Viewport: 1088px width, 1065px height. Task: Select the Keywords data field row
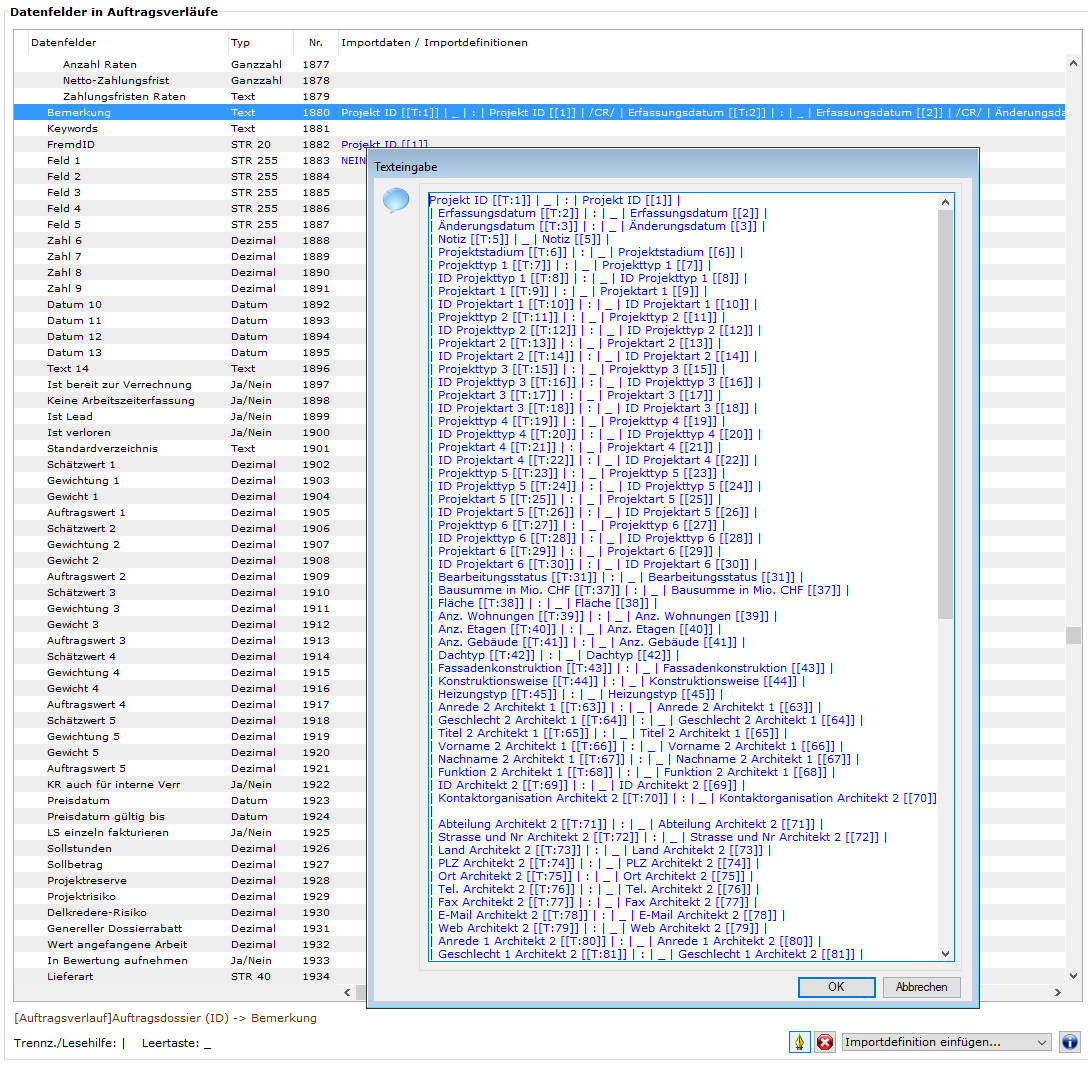click(72, 129)
